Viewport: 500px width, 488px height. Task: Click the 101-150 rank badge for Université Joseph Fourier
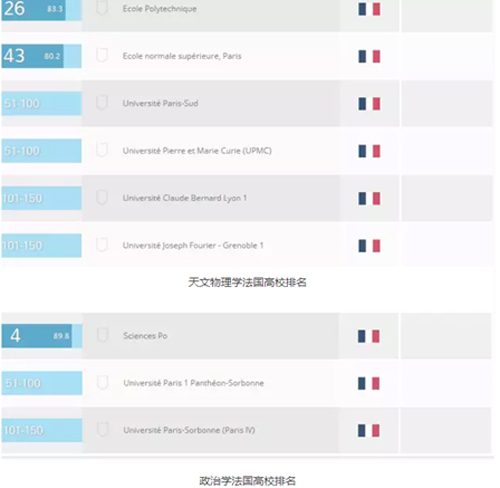click(x=42, y=245)
